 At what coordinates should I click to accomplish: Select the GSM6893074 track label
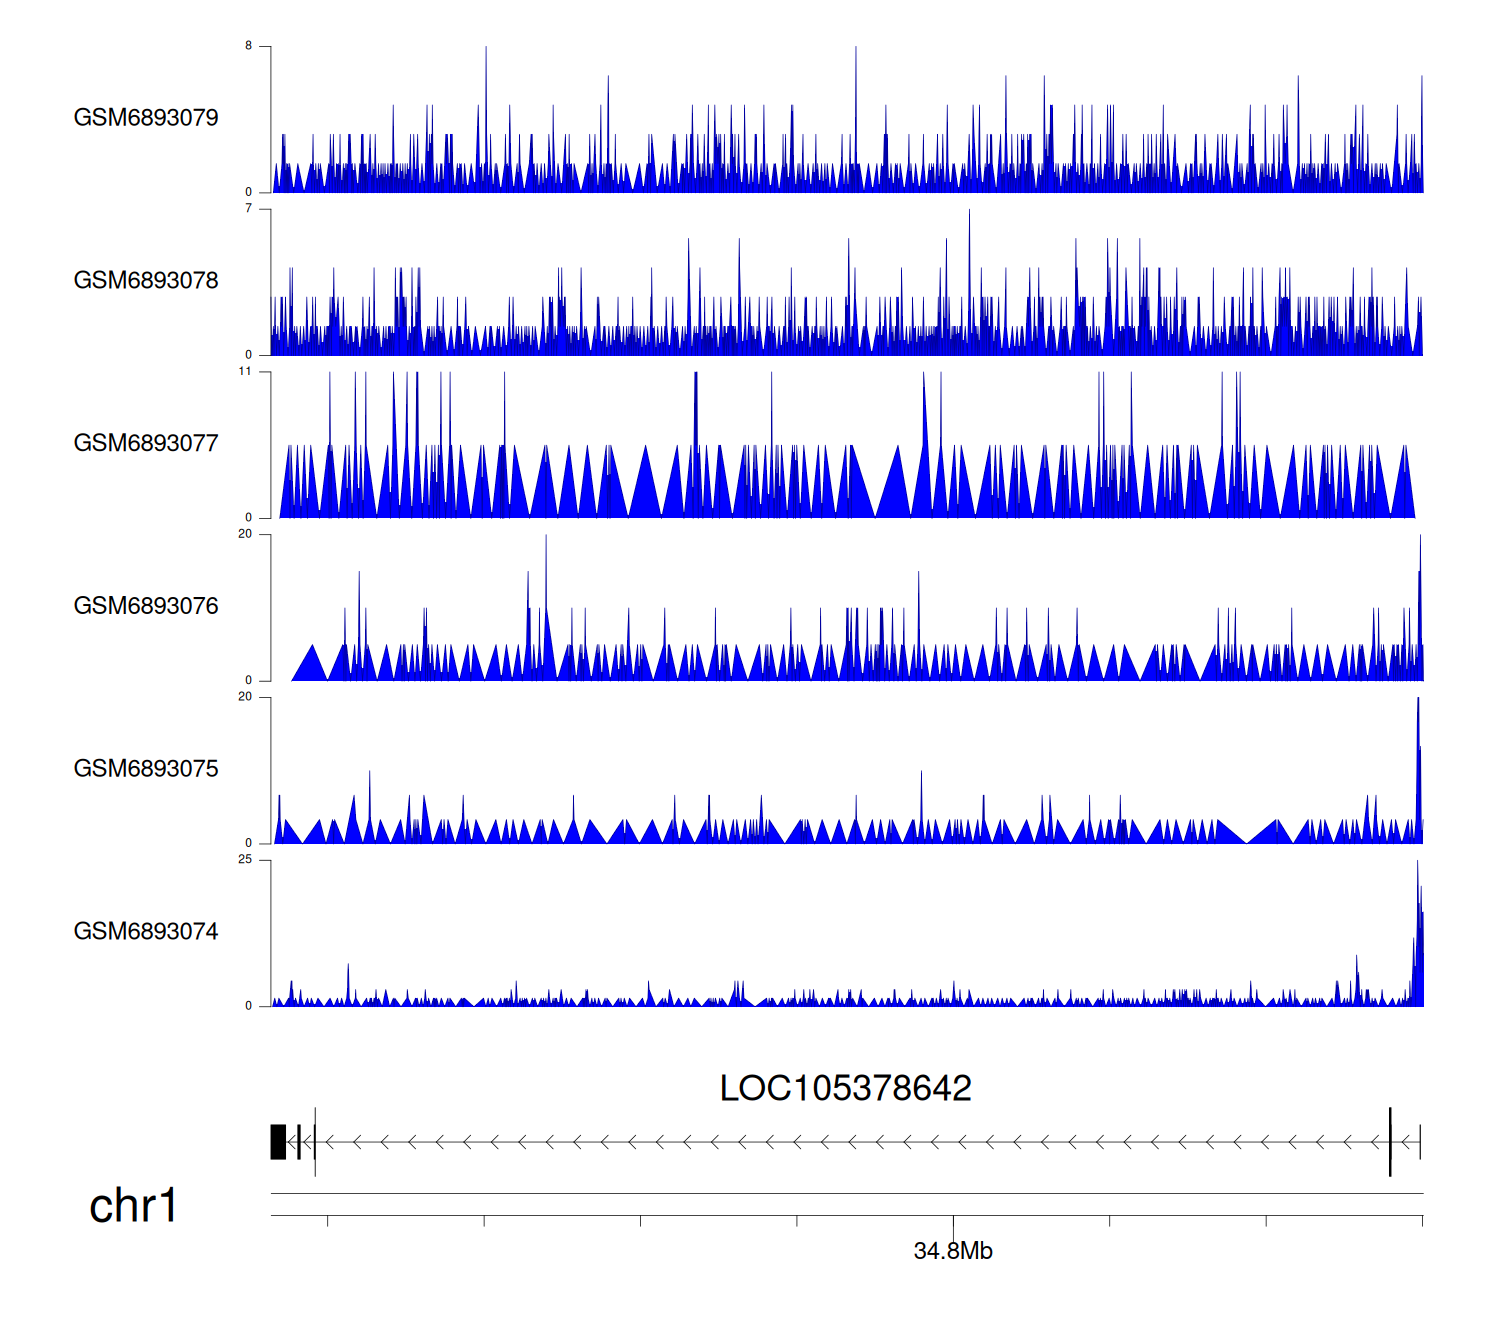[146, 932]
